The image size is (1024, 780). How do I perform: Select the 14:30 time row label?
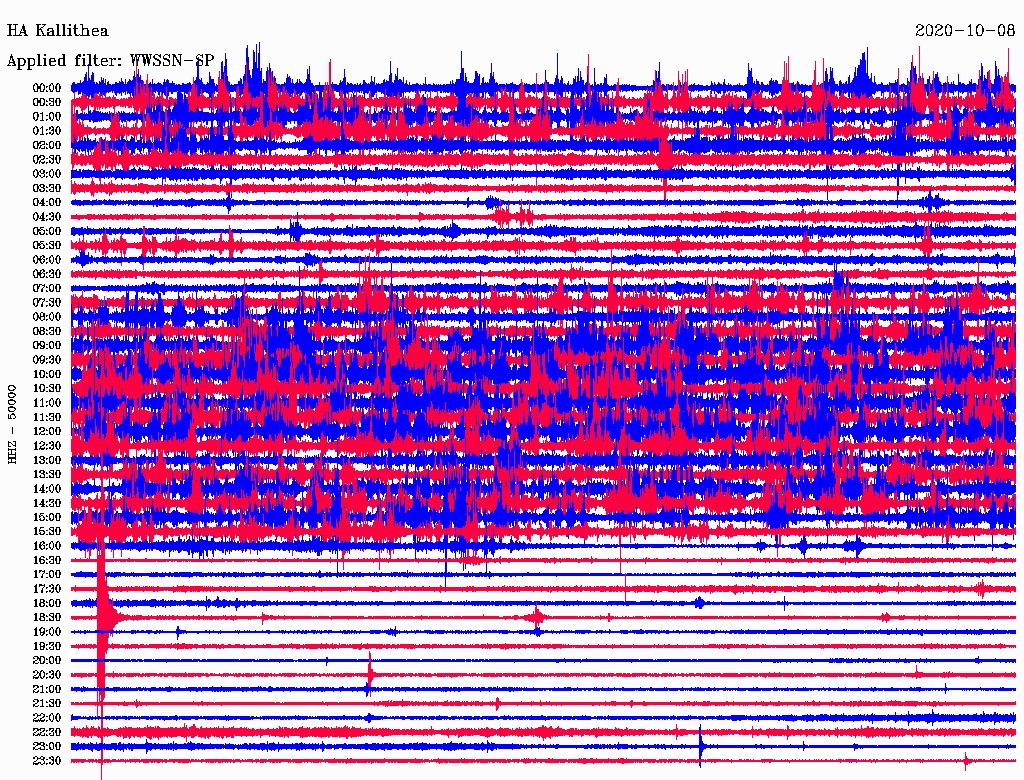tap(47, 503)
